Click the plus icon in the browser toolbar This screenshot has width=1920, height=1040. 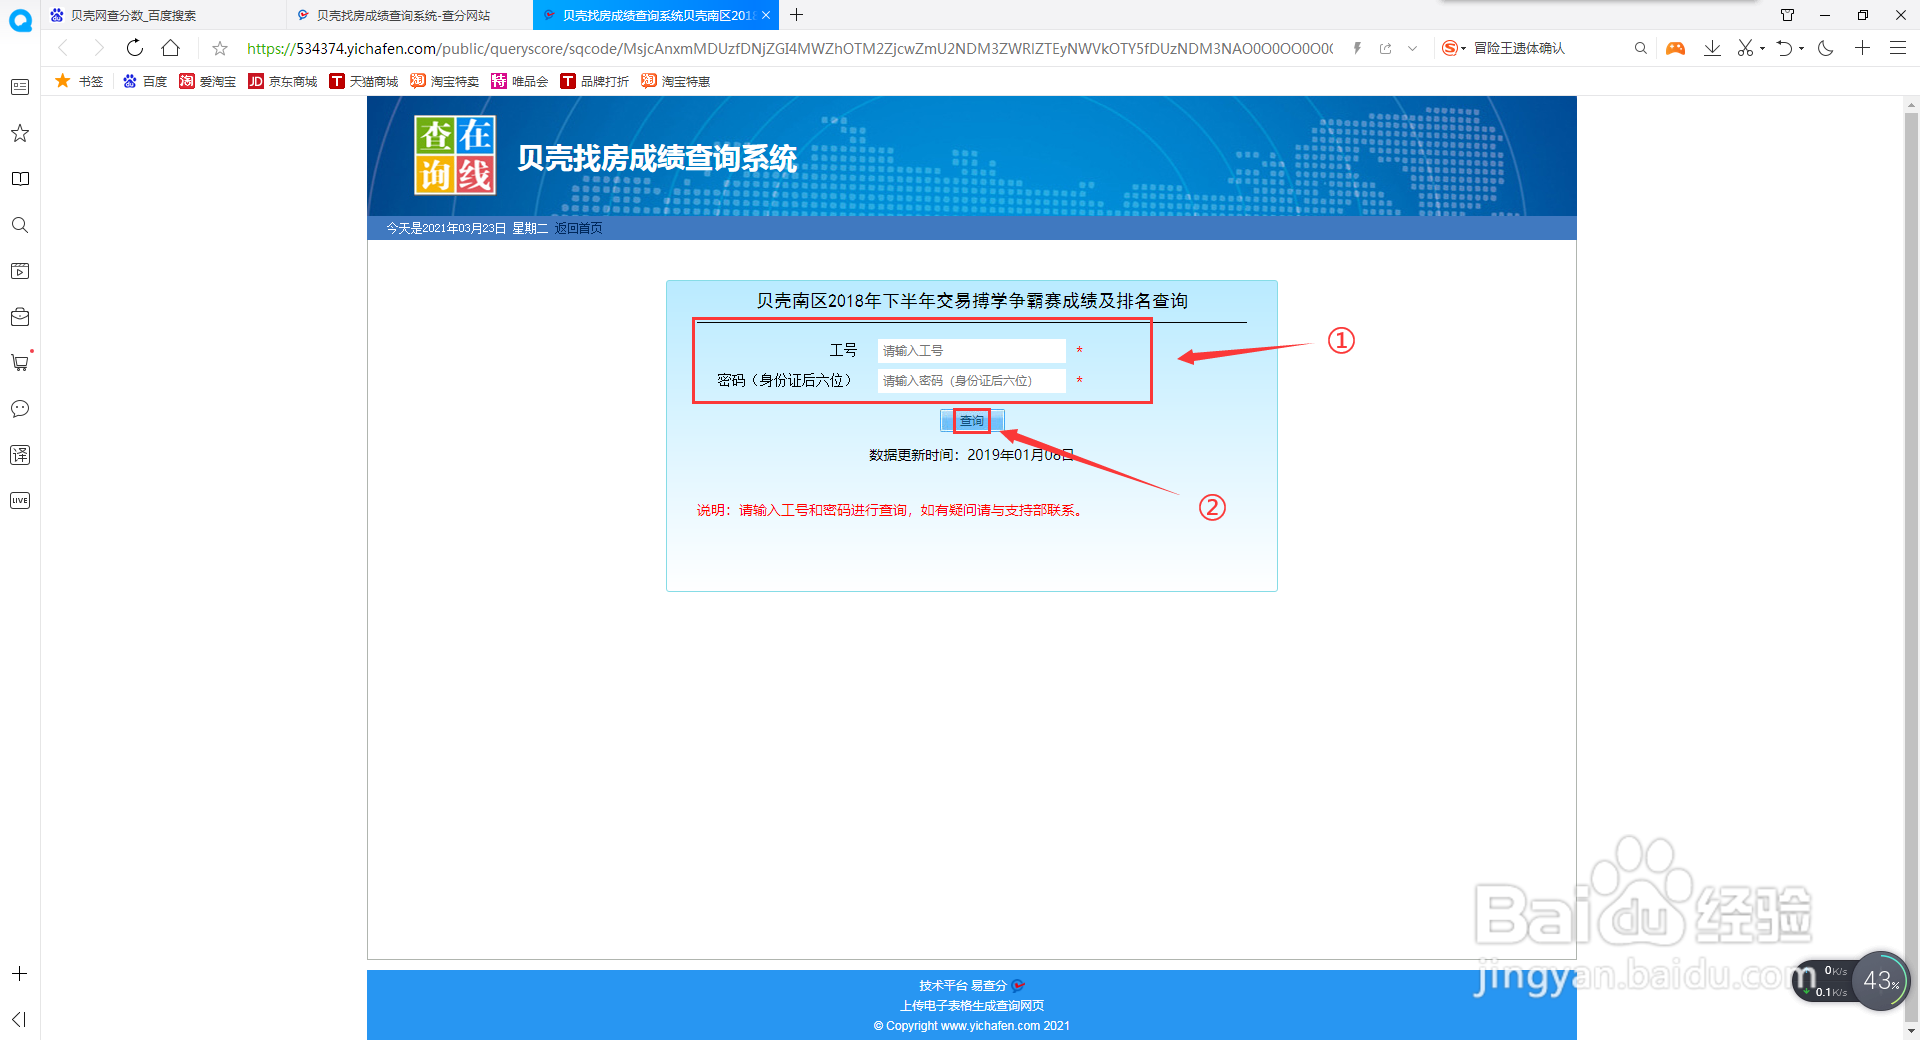pos(1862,48)
